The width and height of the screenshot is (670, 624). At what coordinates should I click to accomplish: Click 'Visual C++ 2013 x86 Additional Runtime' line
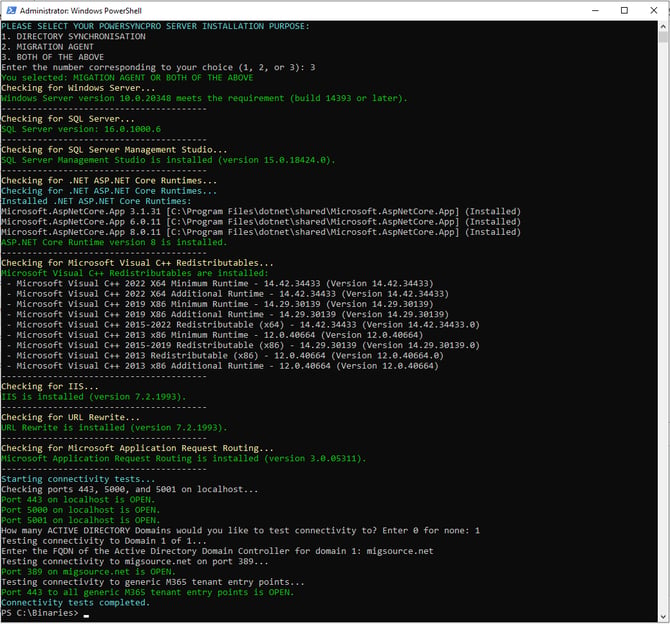[x=223, y=365]
